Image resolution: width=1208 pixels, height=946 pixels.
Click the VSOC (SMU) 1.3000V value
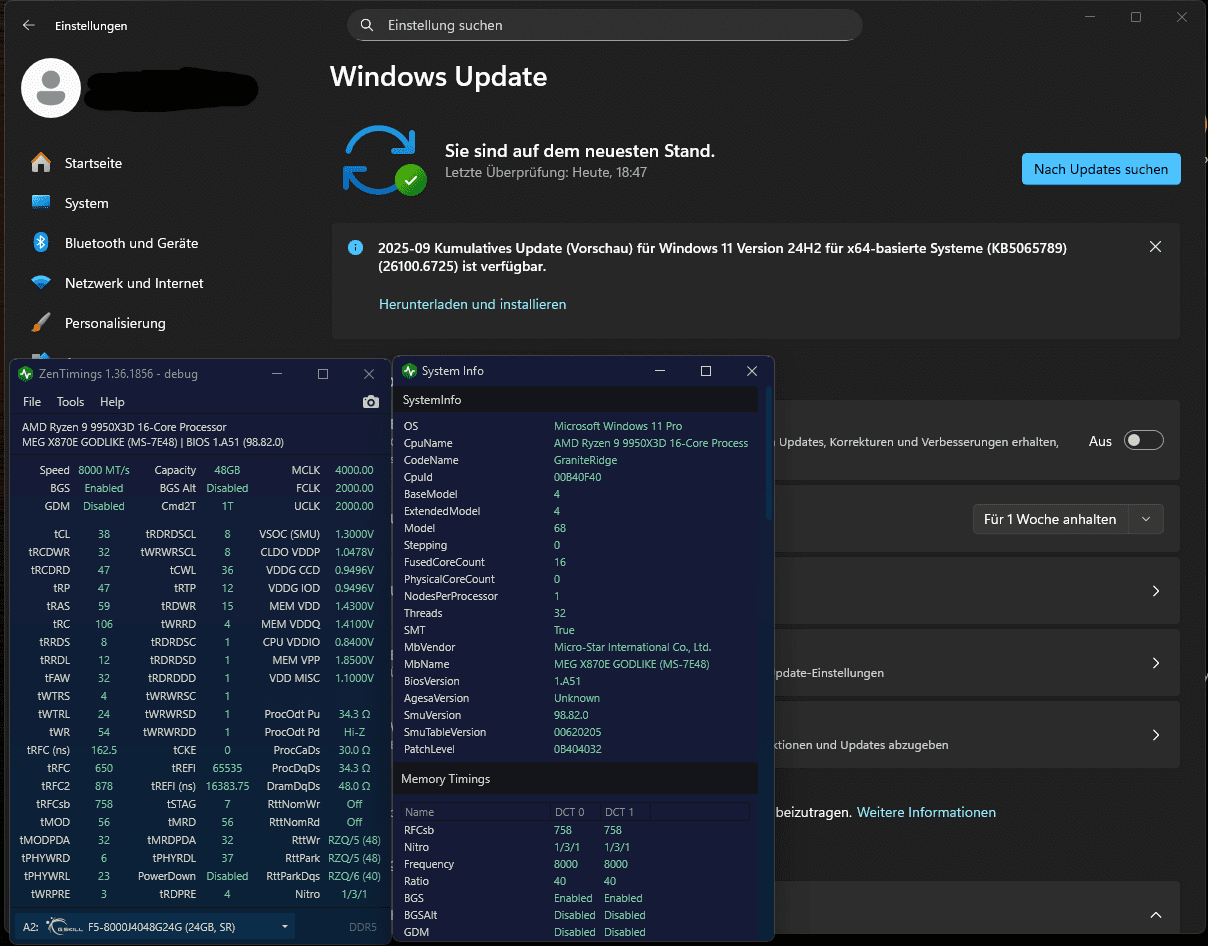click(355, 534)
